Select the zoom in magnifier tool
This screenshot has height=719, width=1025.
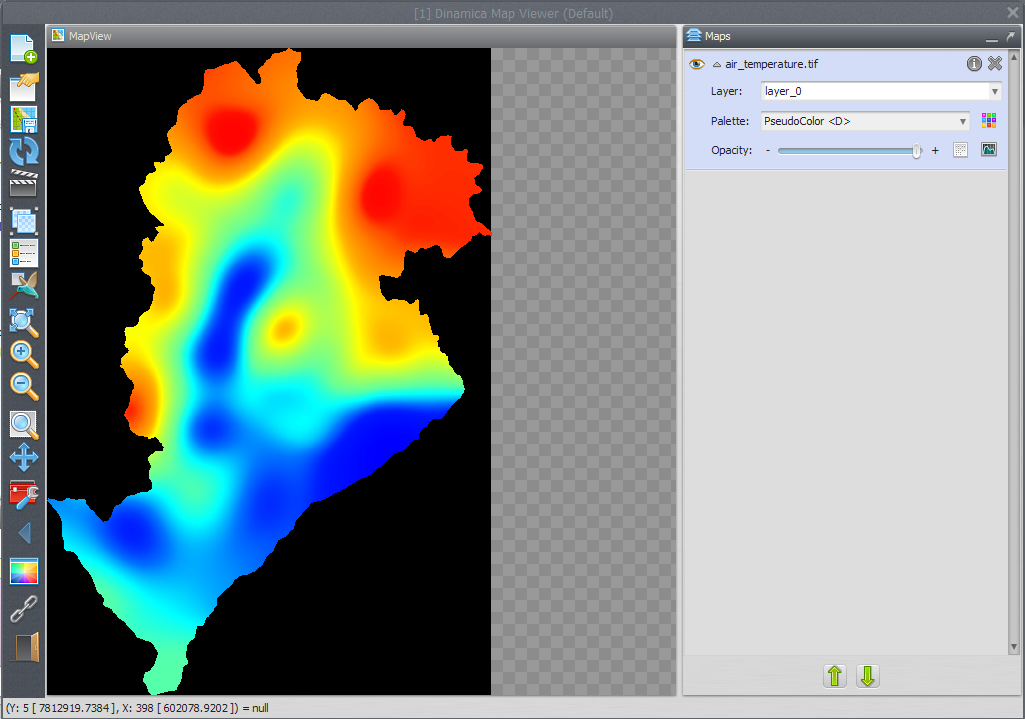pyautogui.click(x=23, y=354)
